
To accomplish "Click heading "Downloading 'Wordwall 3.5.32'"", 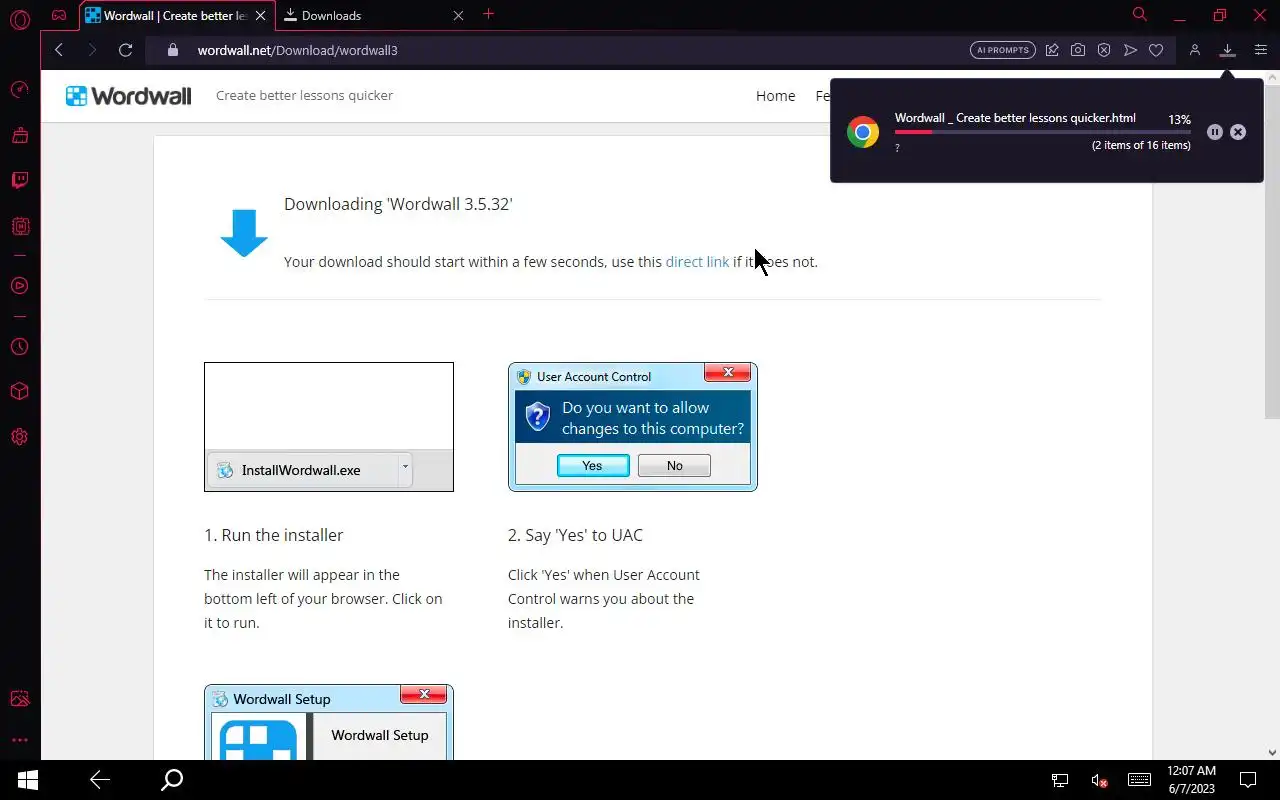I will point(398,204).
